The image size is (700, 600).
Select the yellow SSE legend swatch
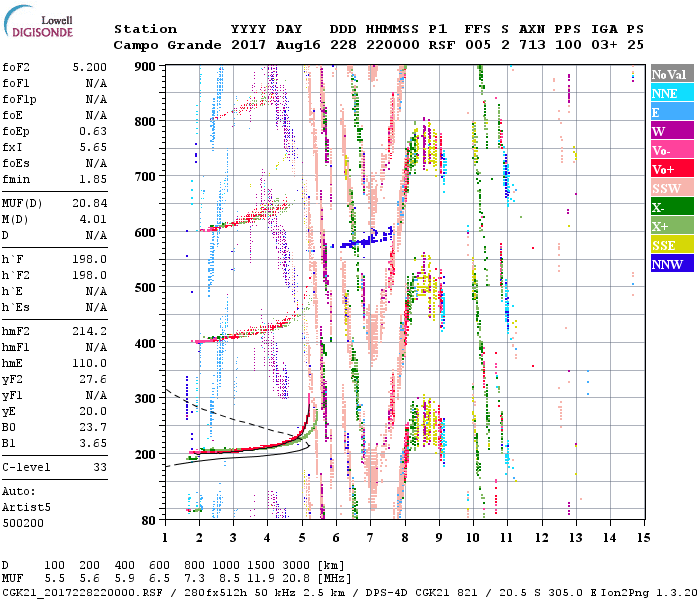[x=669, y=246]
